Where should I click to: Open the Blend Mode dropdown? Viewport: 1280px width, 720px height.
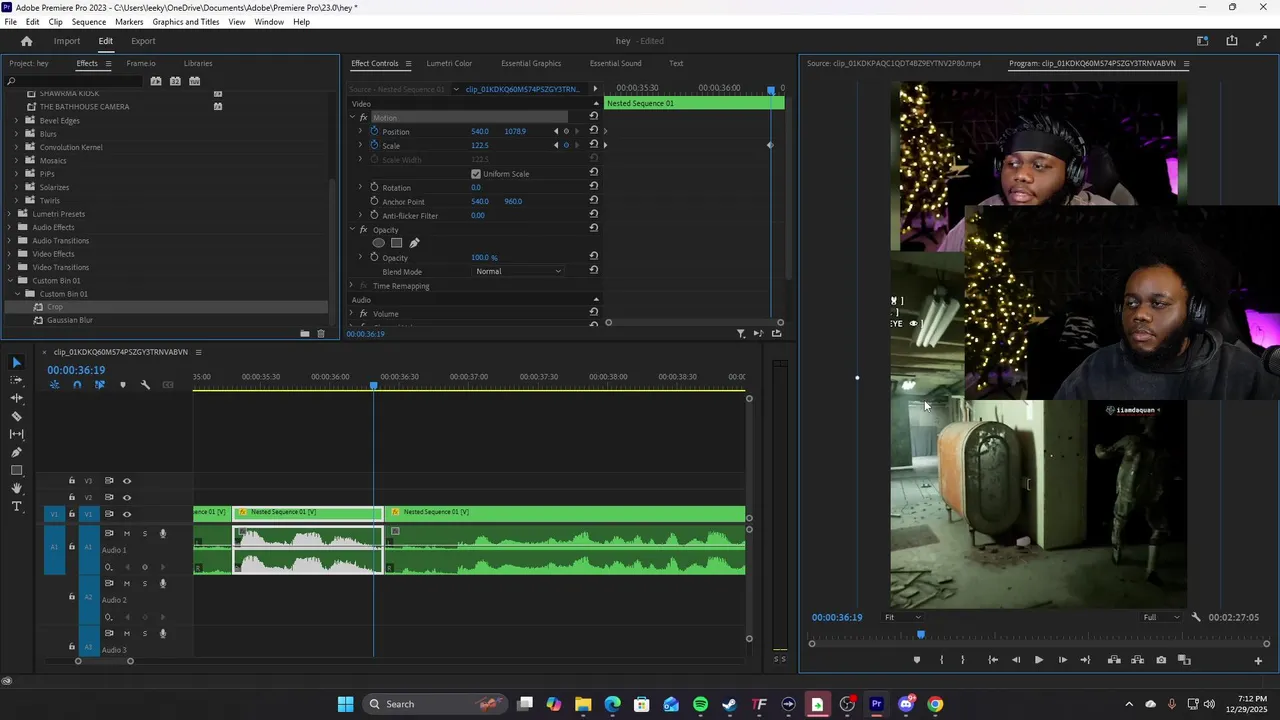[x=518, y=272]
